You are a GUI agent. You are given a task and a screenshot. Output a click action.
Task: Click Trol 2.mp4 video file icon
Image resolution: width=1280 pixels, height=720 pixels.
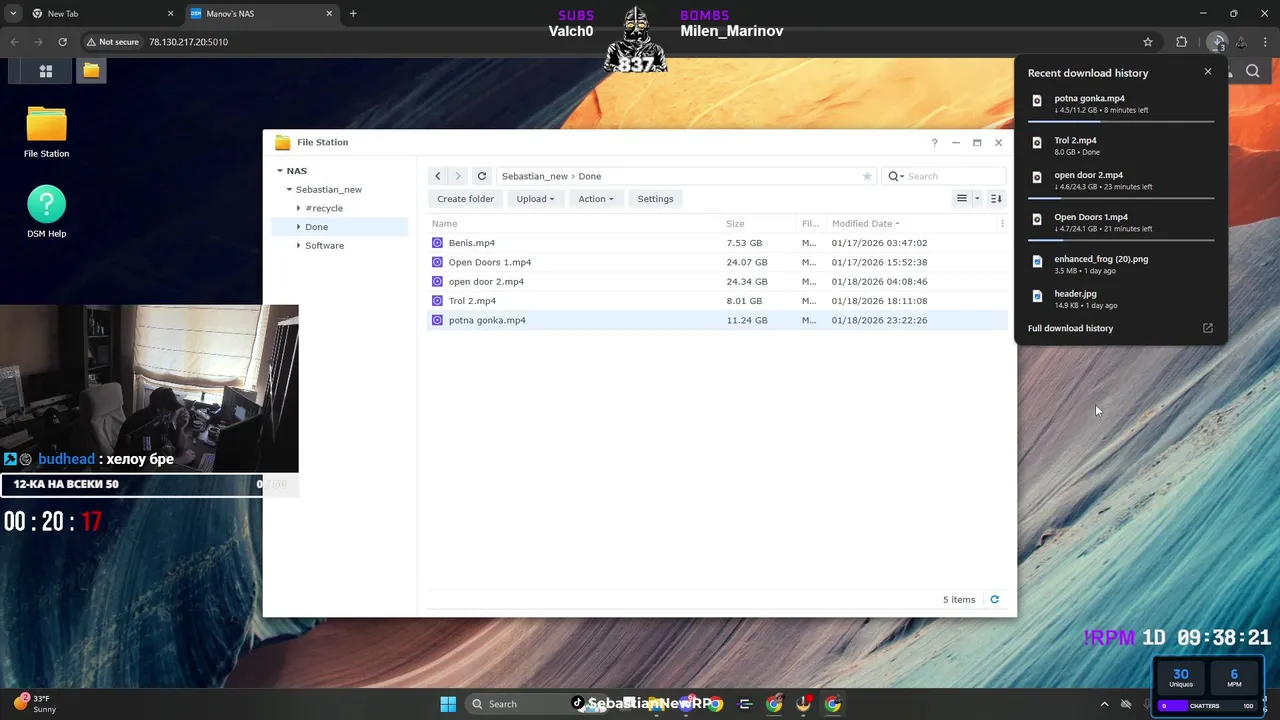[437, 301]
